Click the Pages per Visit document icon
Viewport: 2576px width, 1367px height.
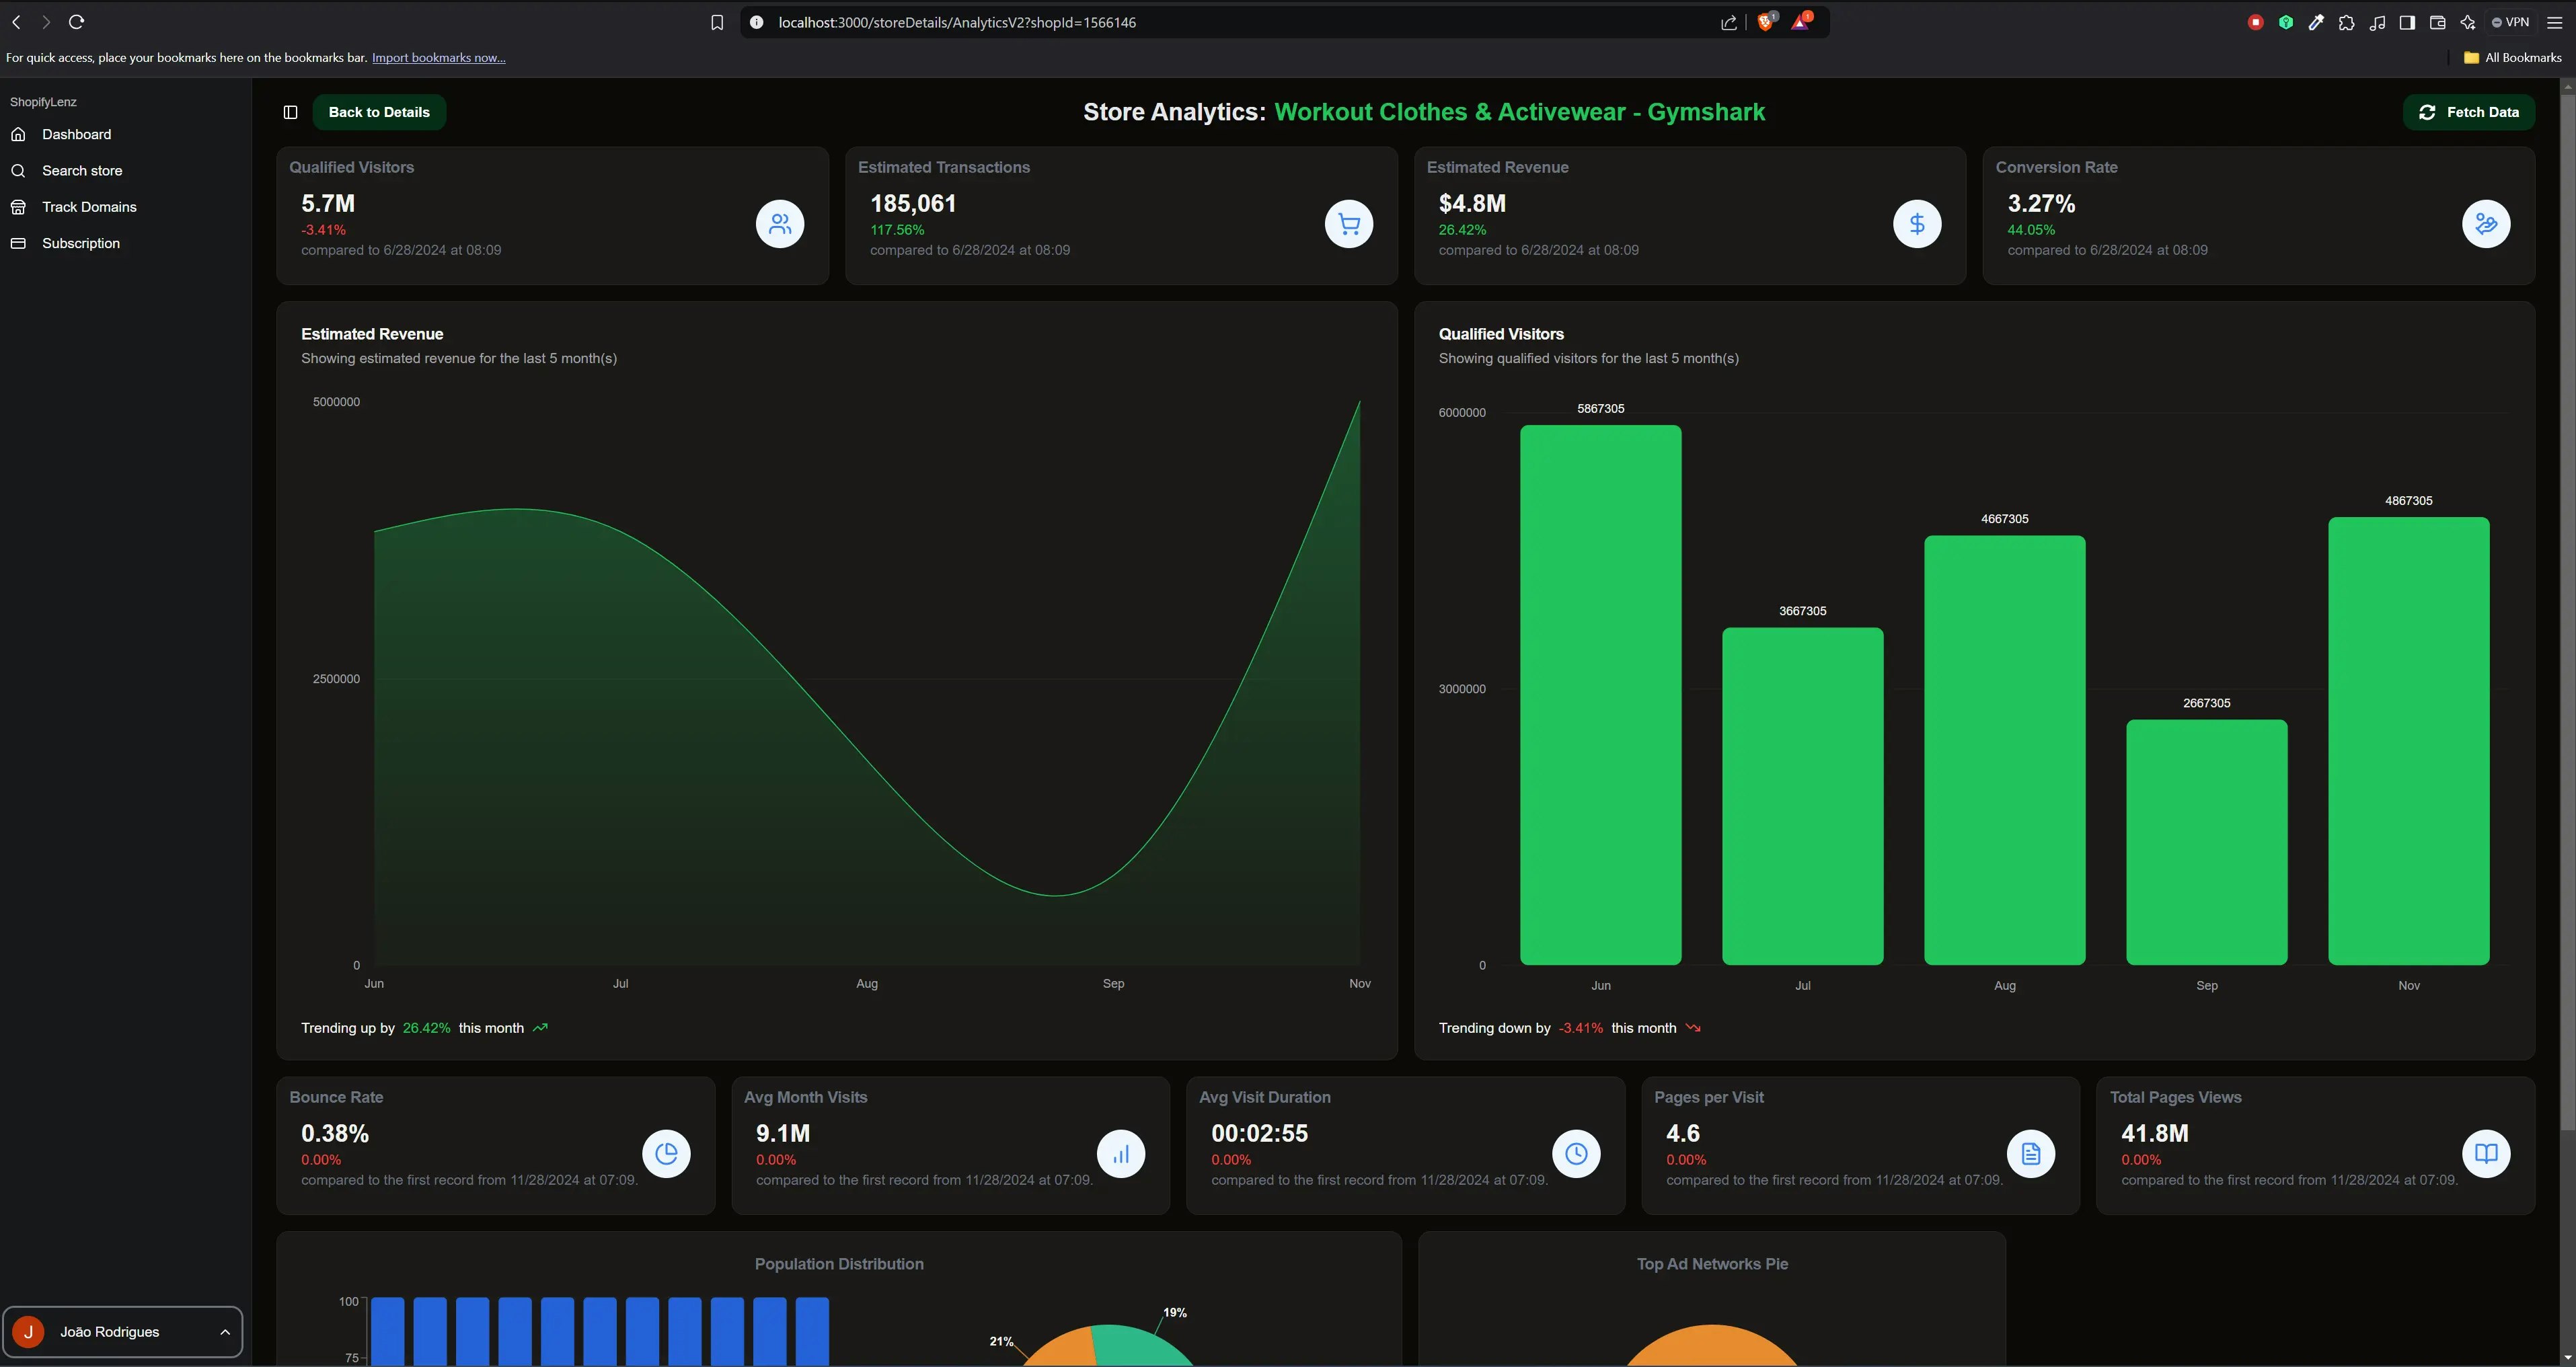pyautogui.click(x=2031, y=1153)
